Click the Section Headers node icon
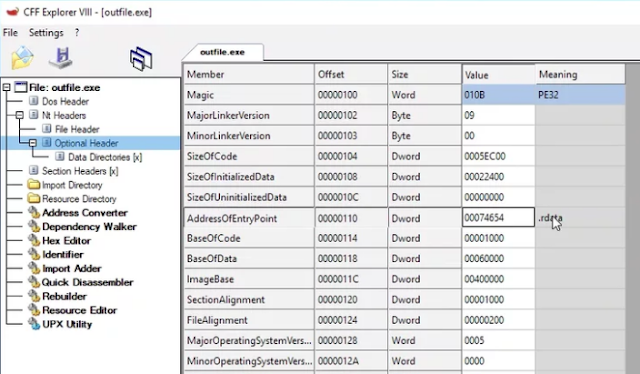 coord(34,170)
